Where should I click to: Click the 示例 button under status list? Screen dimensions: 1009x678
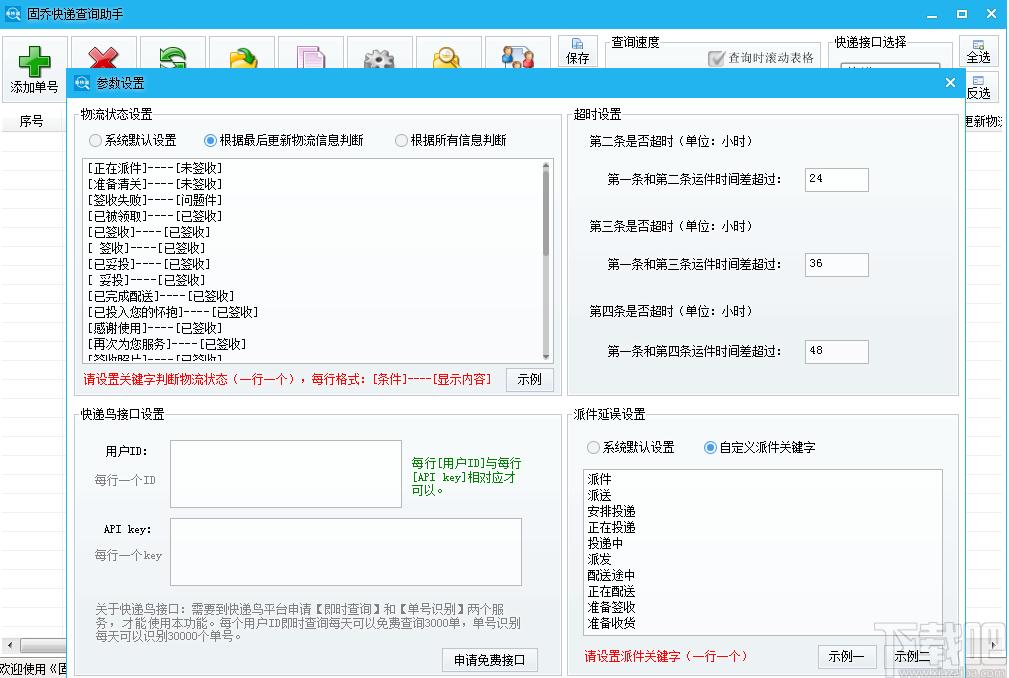[x=530, y=380]
